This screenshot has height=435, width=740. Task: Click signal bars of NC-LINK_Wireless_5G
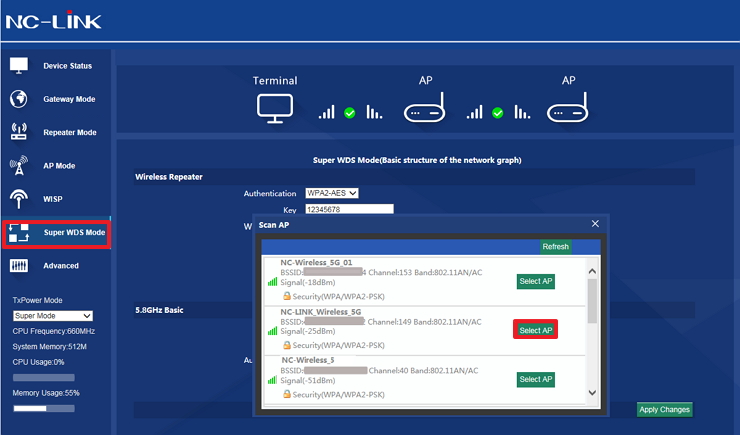point(272,331)
